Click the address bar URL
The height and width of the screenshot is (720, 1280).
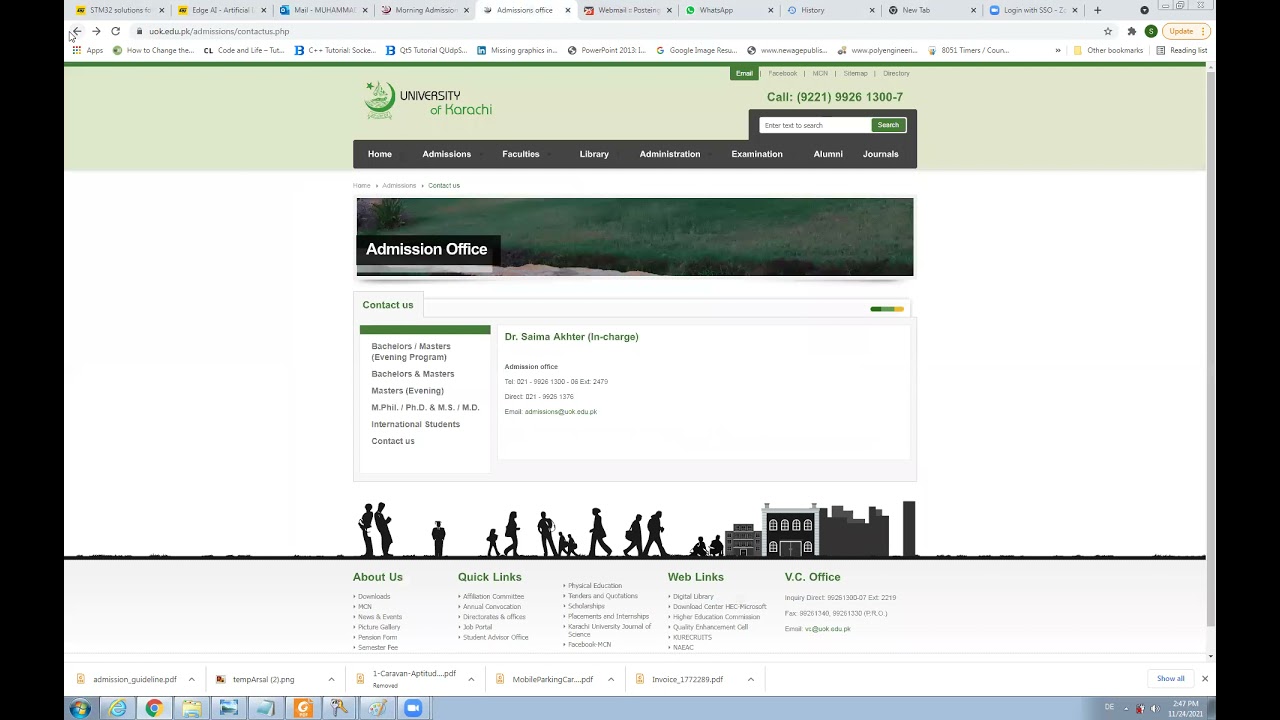[x=219, y=31]
